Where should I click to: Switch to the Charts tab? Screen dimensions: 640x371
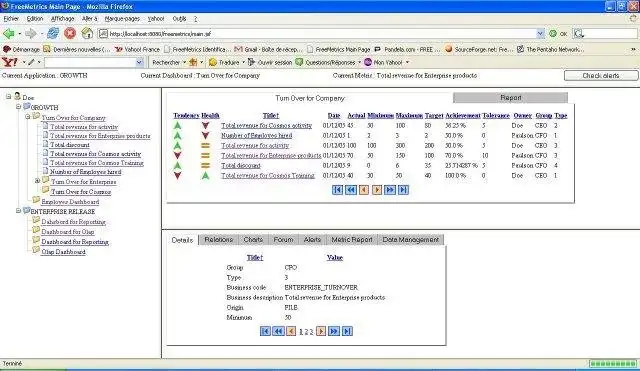[x=253, y=240]
